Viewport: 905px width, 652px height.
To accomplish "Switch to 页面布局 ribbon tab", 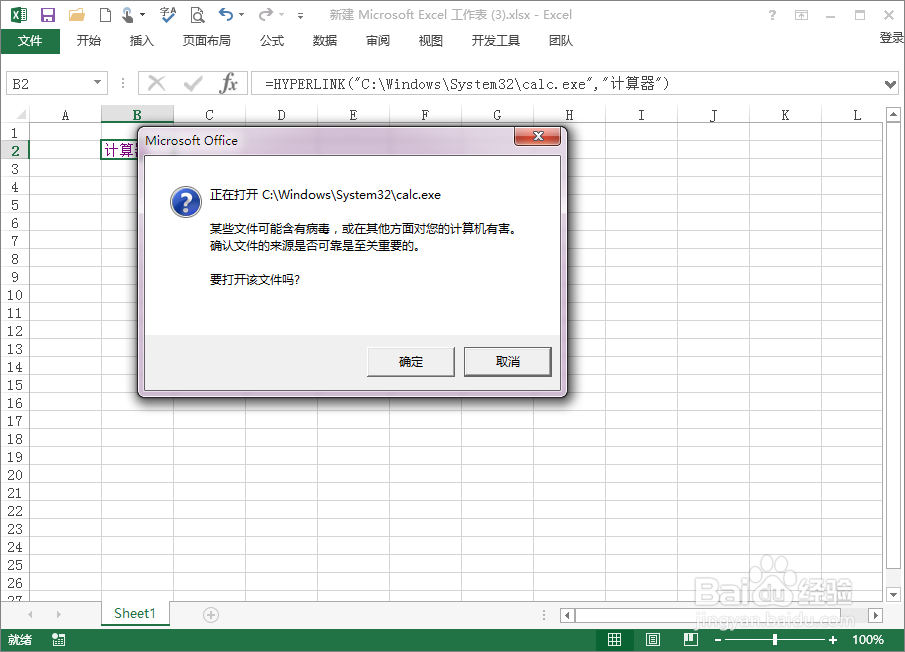I will [x=207, y=40].
